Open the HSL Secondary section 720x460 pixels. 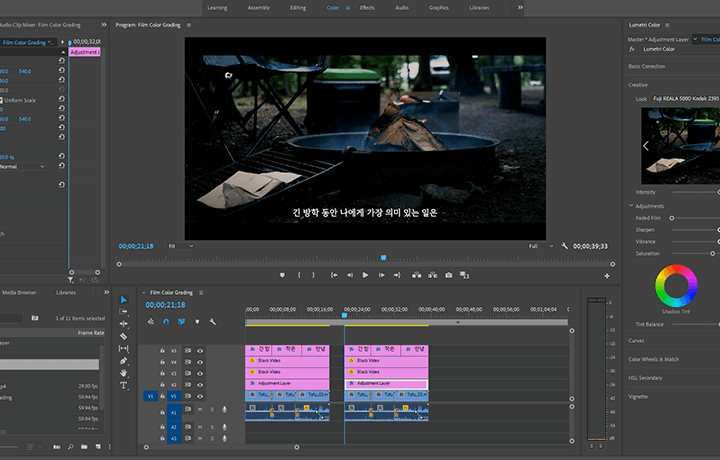click(645, 378)
